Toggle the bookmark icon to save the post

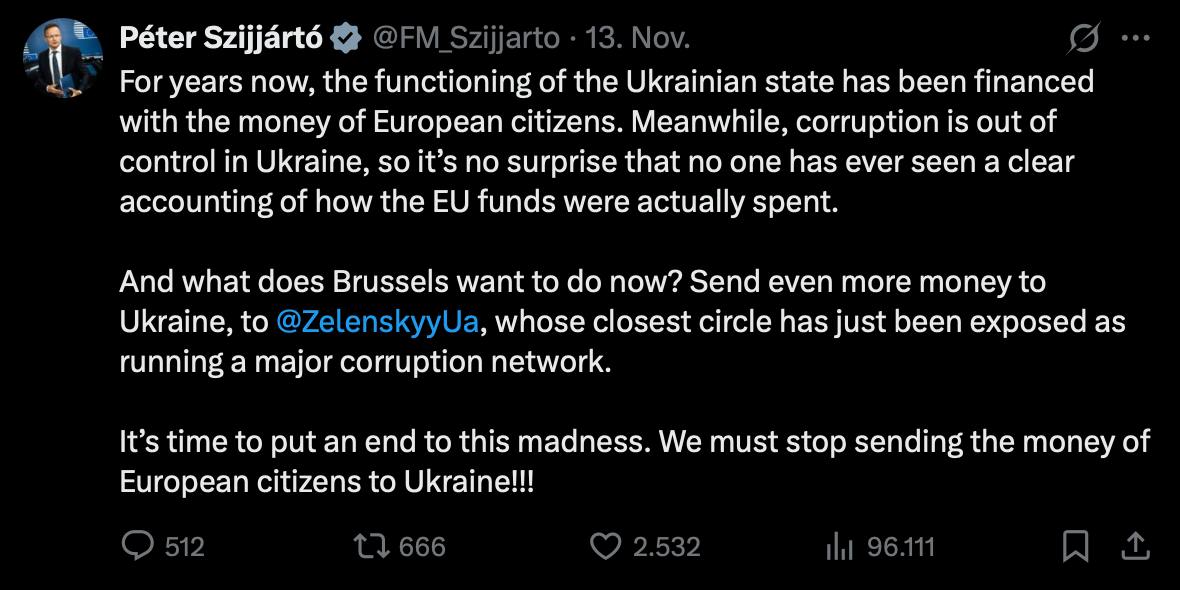click(x=1075, y=546)
